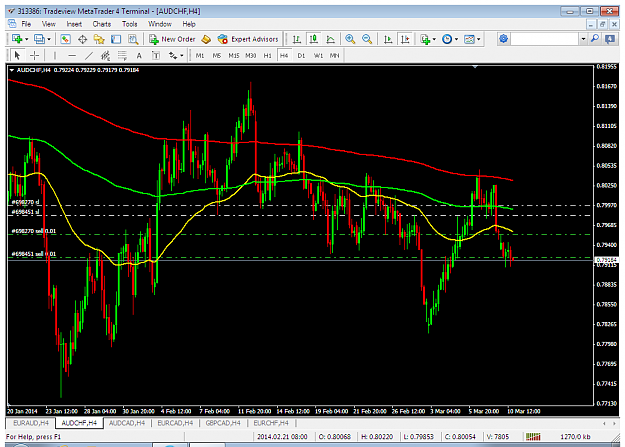Screen dimensions: 625x447
Task: Select the Trendline drawing tool
Action: tap(88, 55)
